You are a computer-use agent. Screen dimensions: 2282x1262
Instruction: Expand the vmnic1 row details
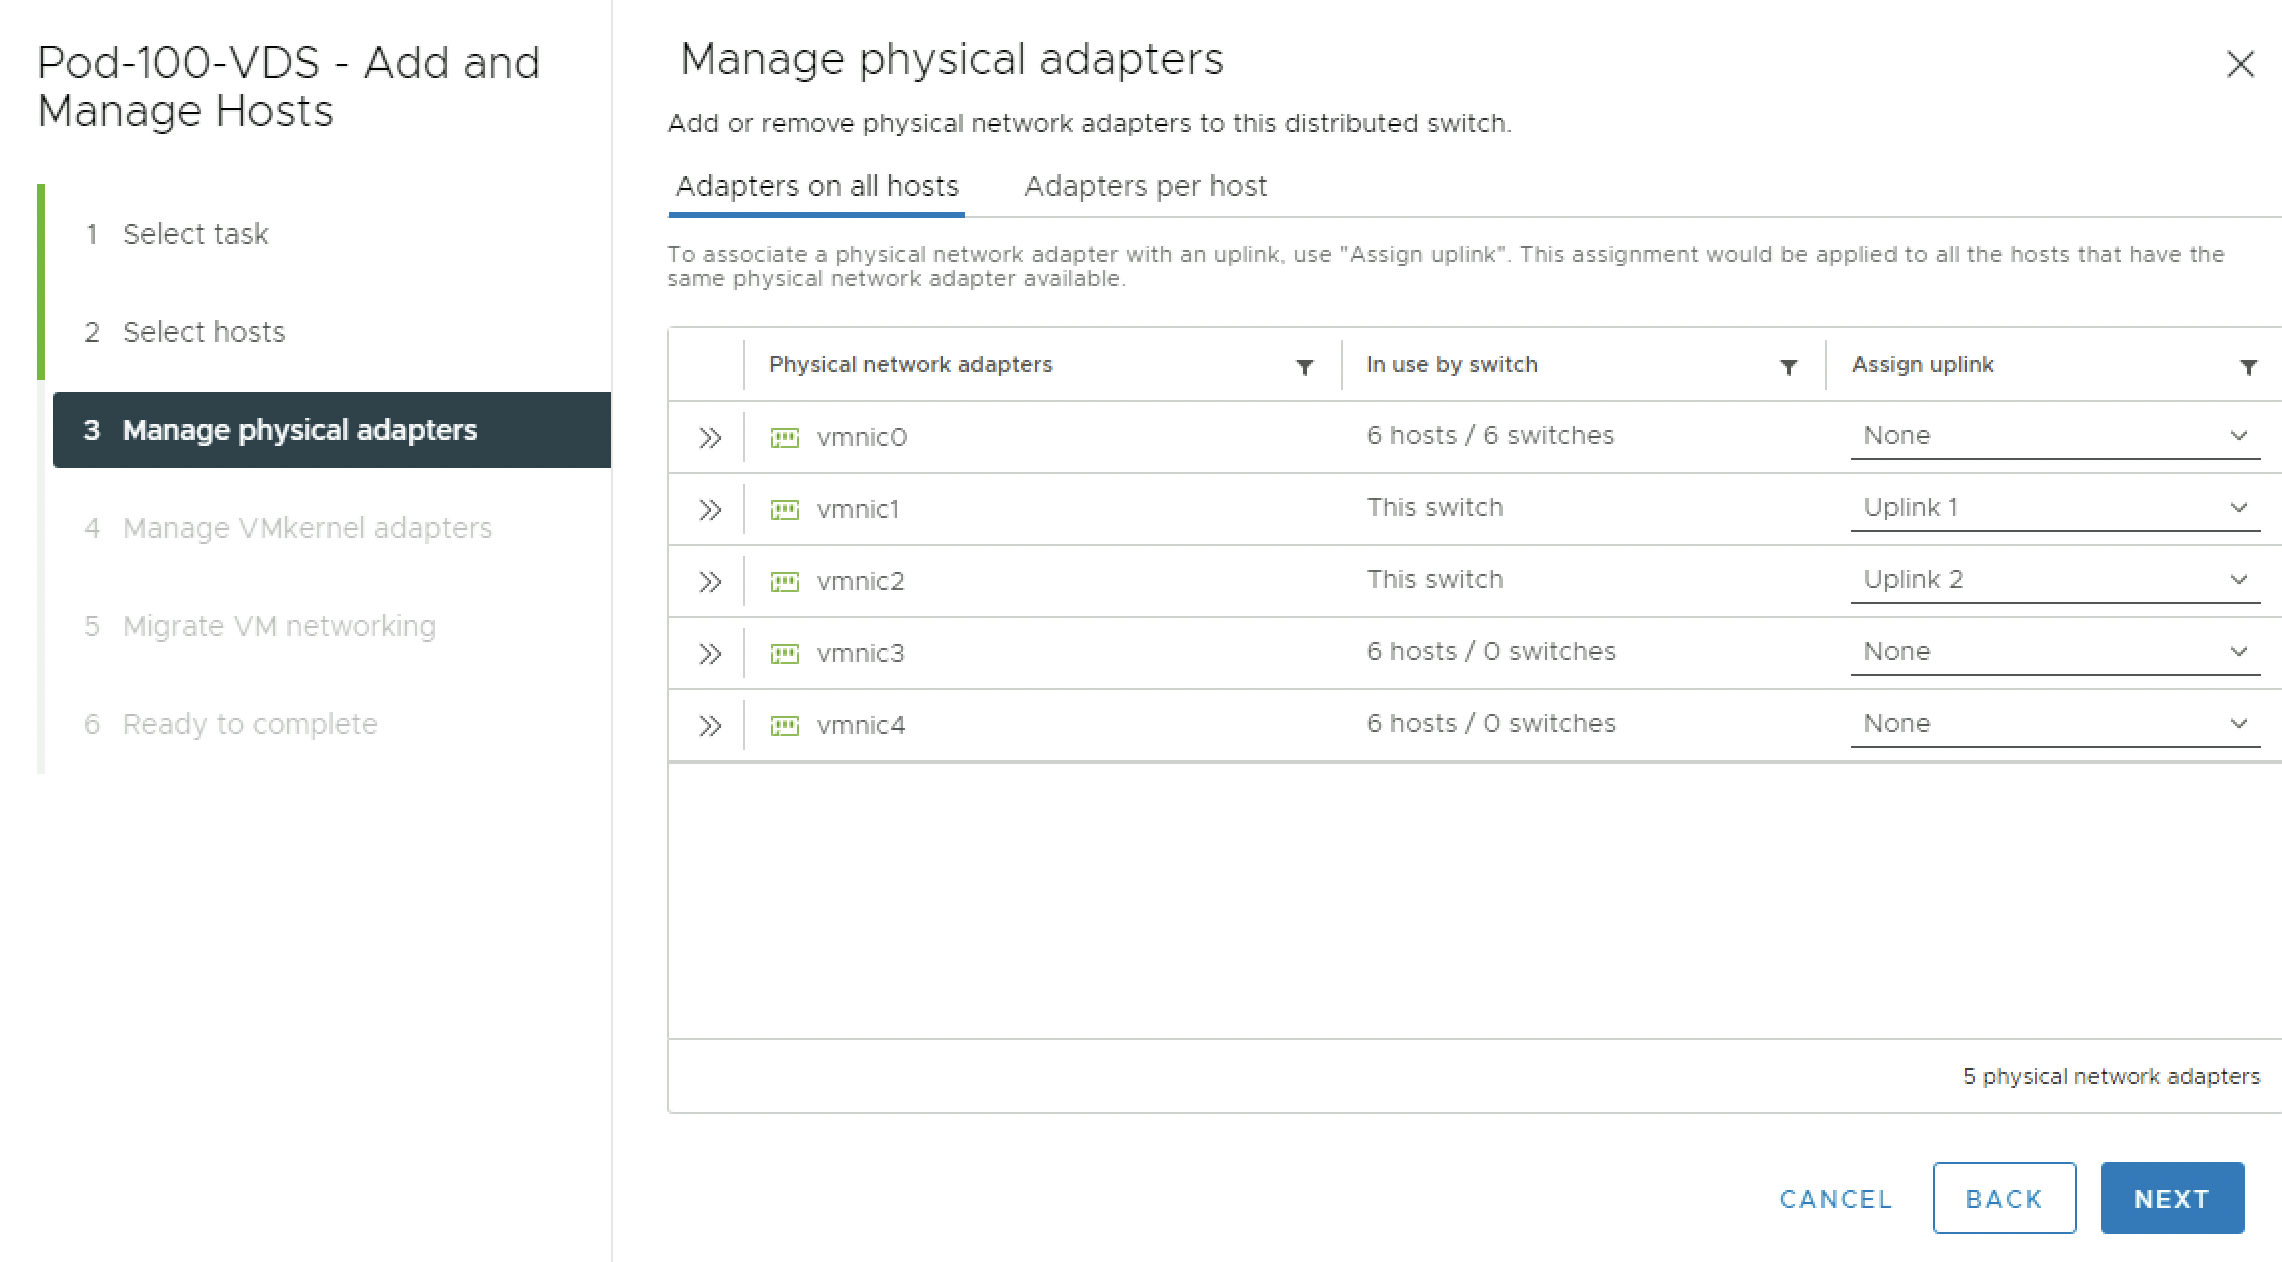click(709, 509)
